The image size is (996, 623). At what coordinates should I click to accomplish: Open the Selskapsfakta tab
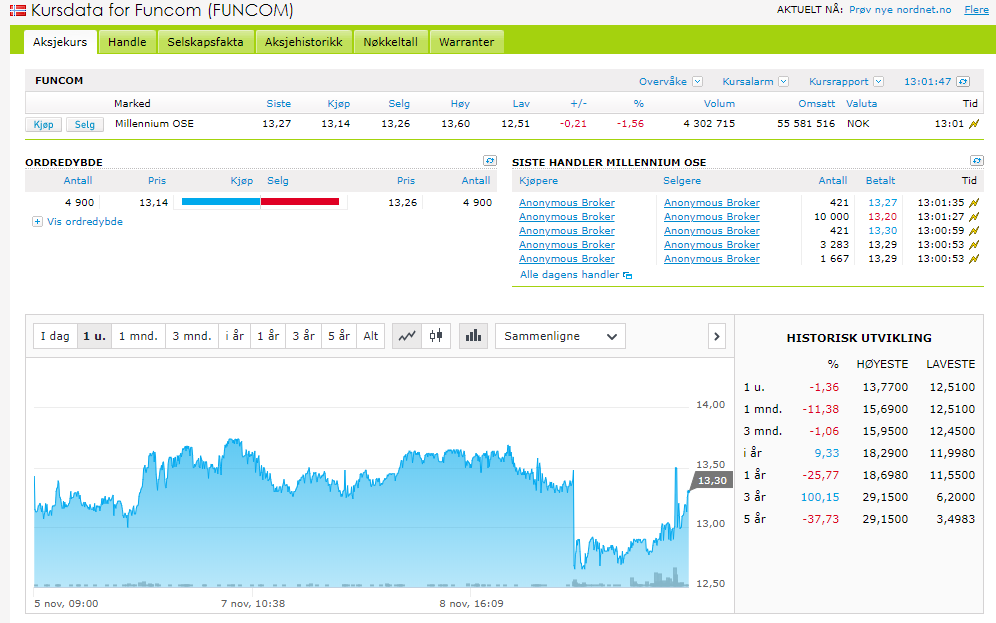205,42
